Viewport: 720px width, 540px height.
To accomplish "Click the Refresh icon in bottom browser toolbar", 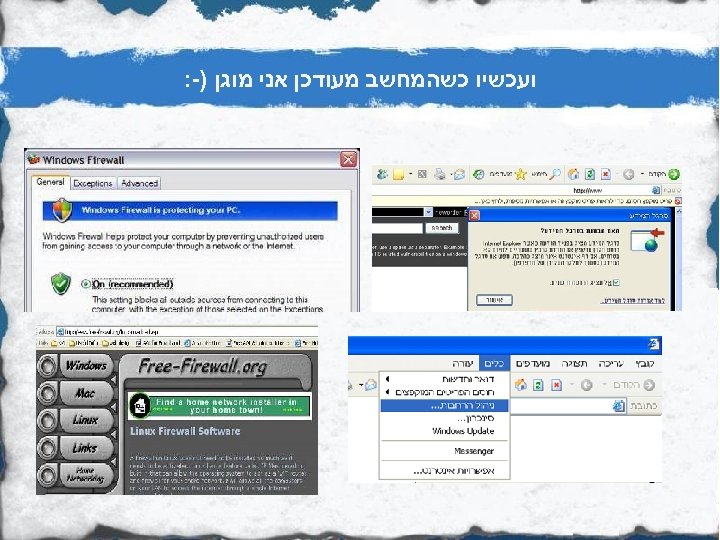I will [538, 385].
